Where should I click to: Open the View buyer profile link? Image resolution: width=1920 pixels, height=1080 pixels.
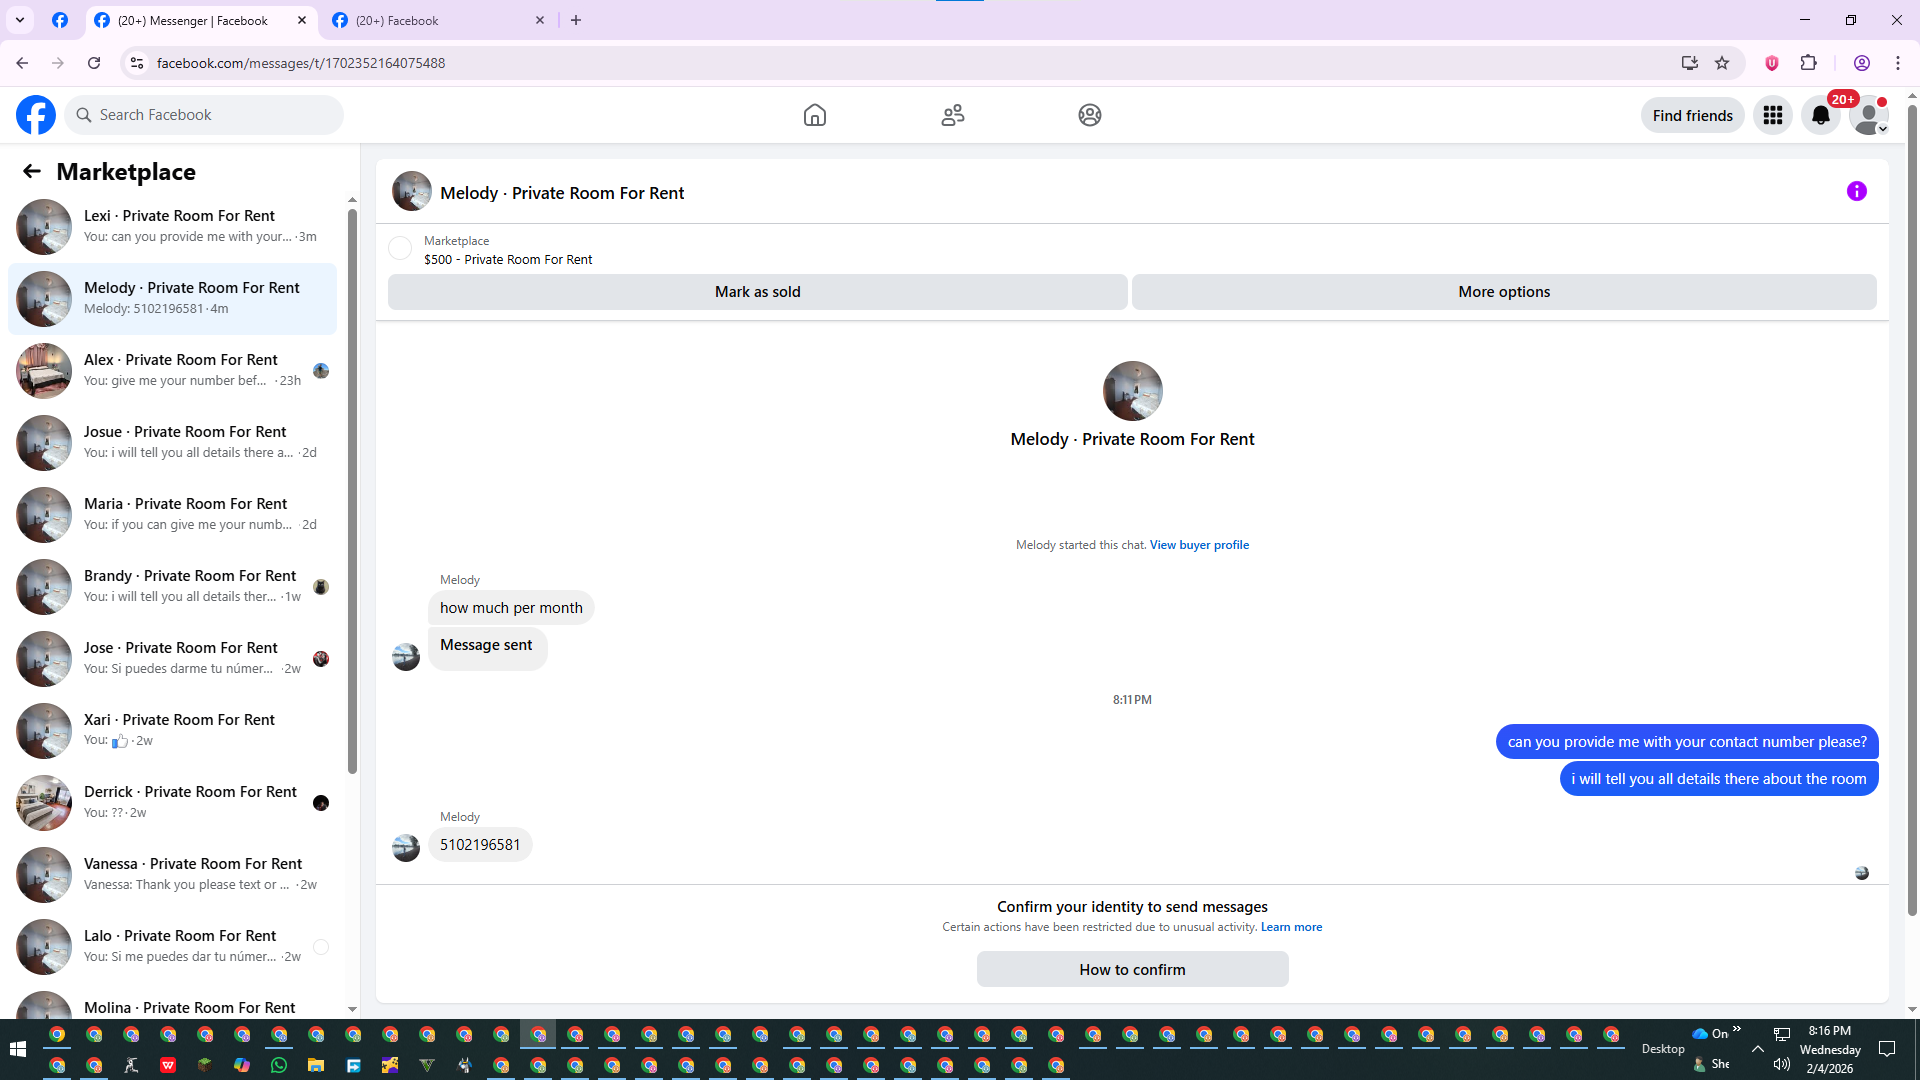coord(1199,545)
